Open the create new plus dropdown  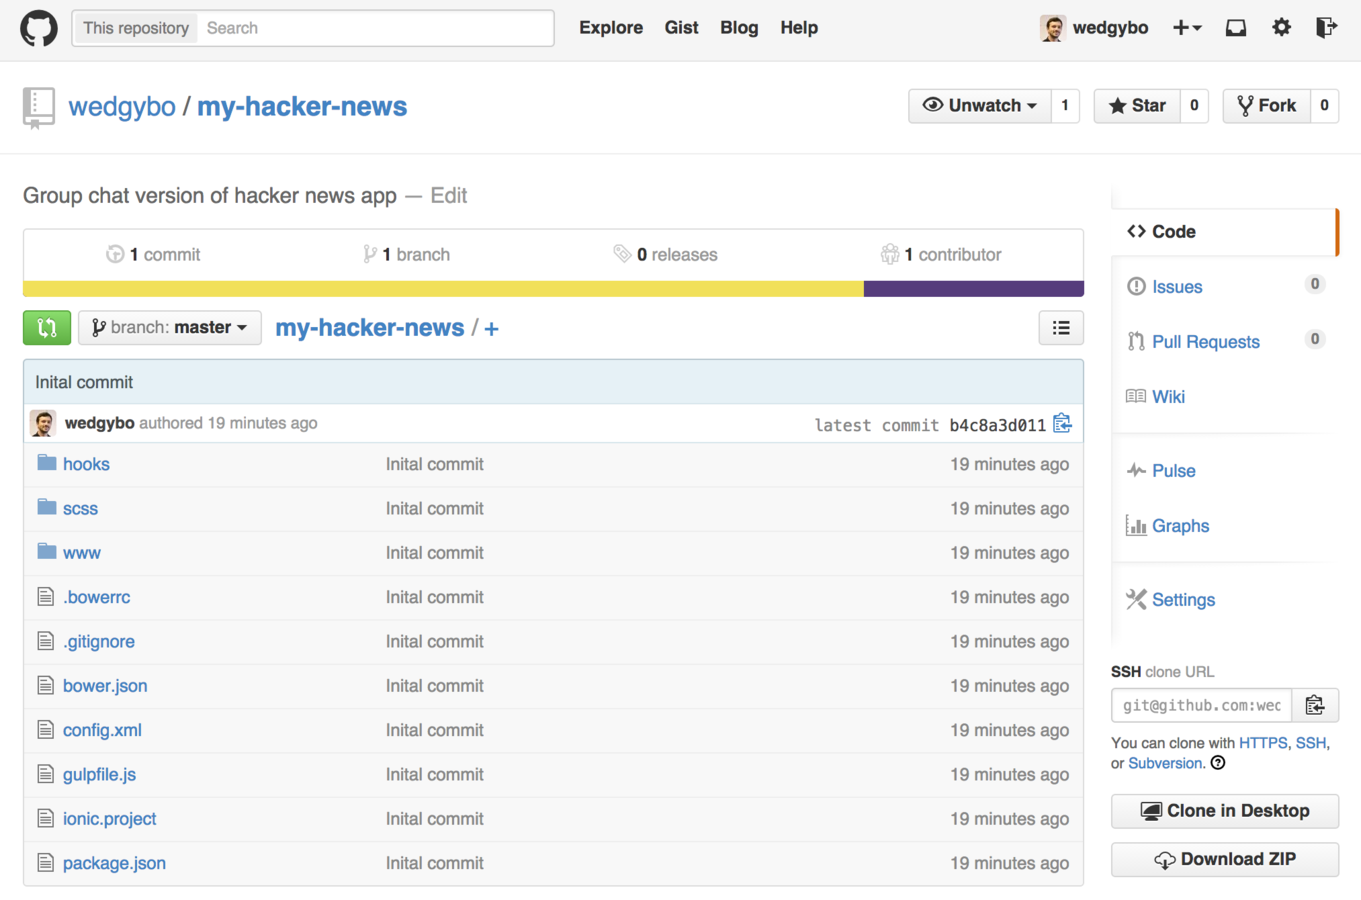1187,28
